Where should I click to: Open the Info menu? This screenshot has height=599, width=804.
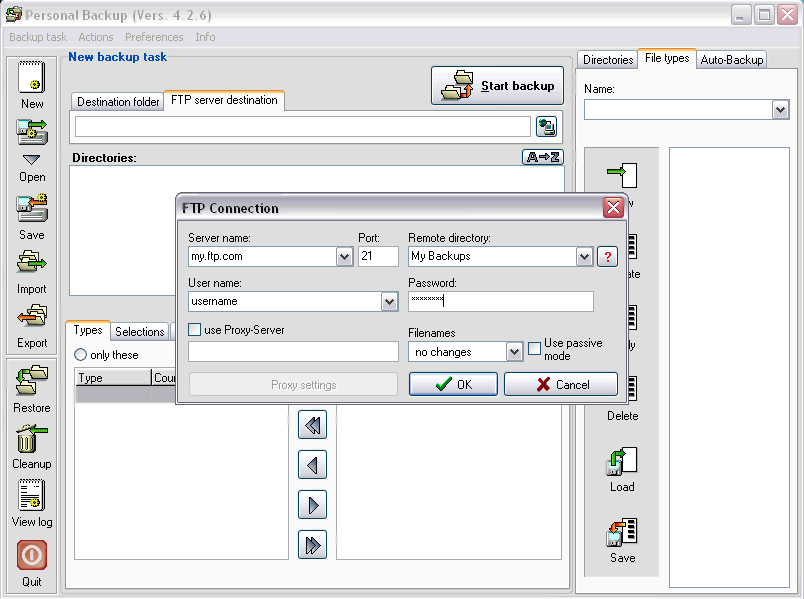tap(205, 37)
